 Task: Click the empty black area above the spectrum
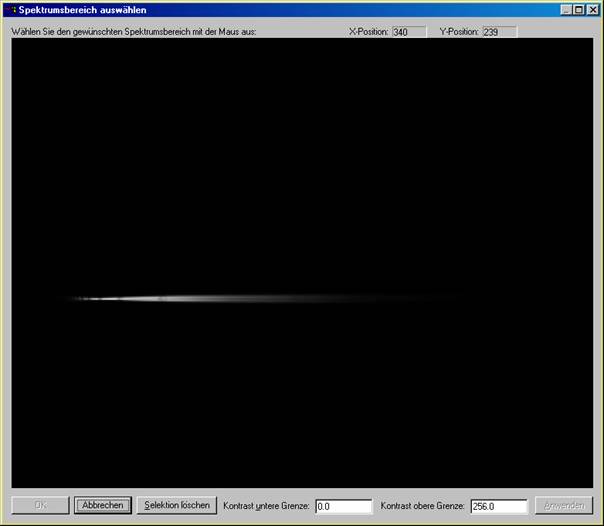coord(300,150)
